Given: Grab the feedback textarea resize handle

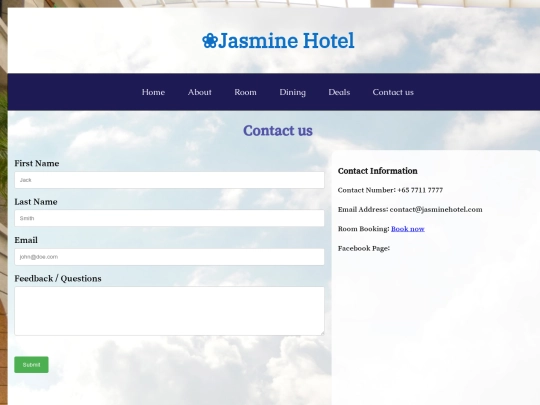Looking at the screenshot, I should click(322, 333).
